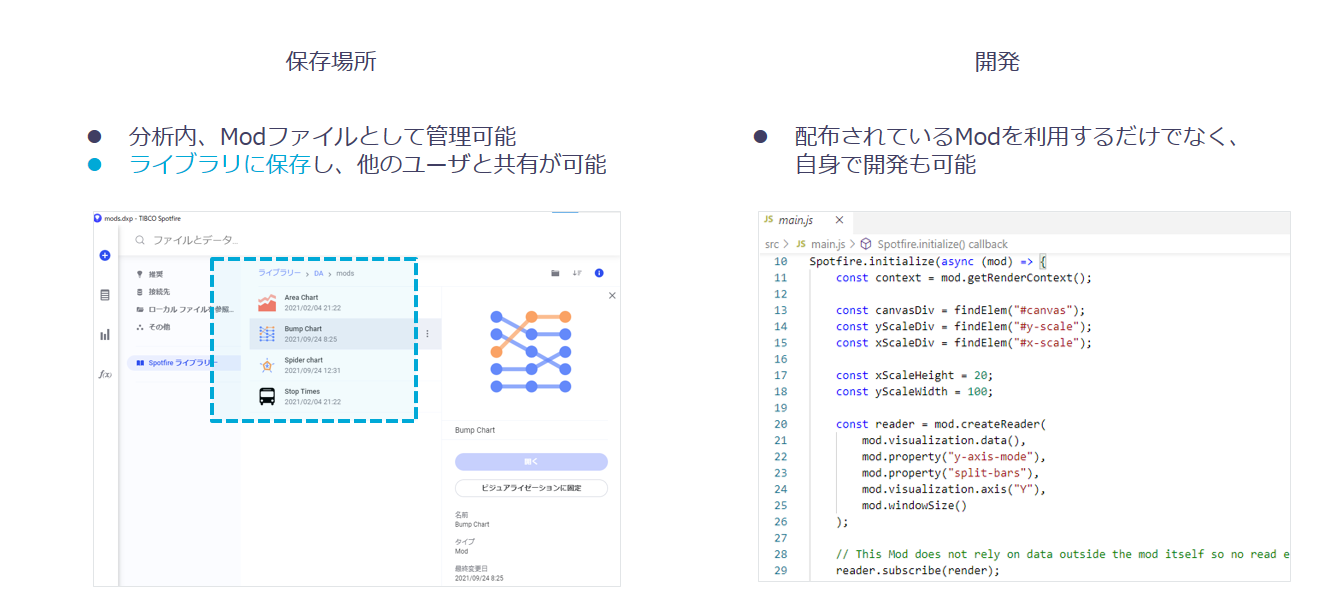Click the const xScaleDiv findElem("#x-scale") line
Image resolution: width=1334 pixels, height=608 pixels.
pos(964,343)
